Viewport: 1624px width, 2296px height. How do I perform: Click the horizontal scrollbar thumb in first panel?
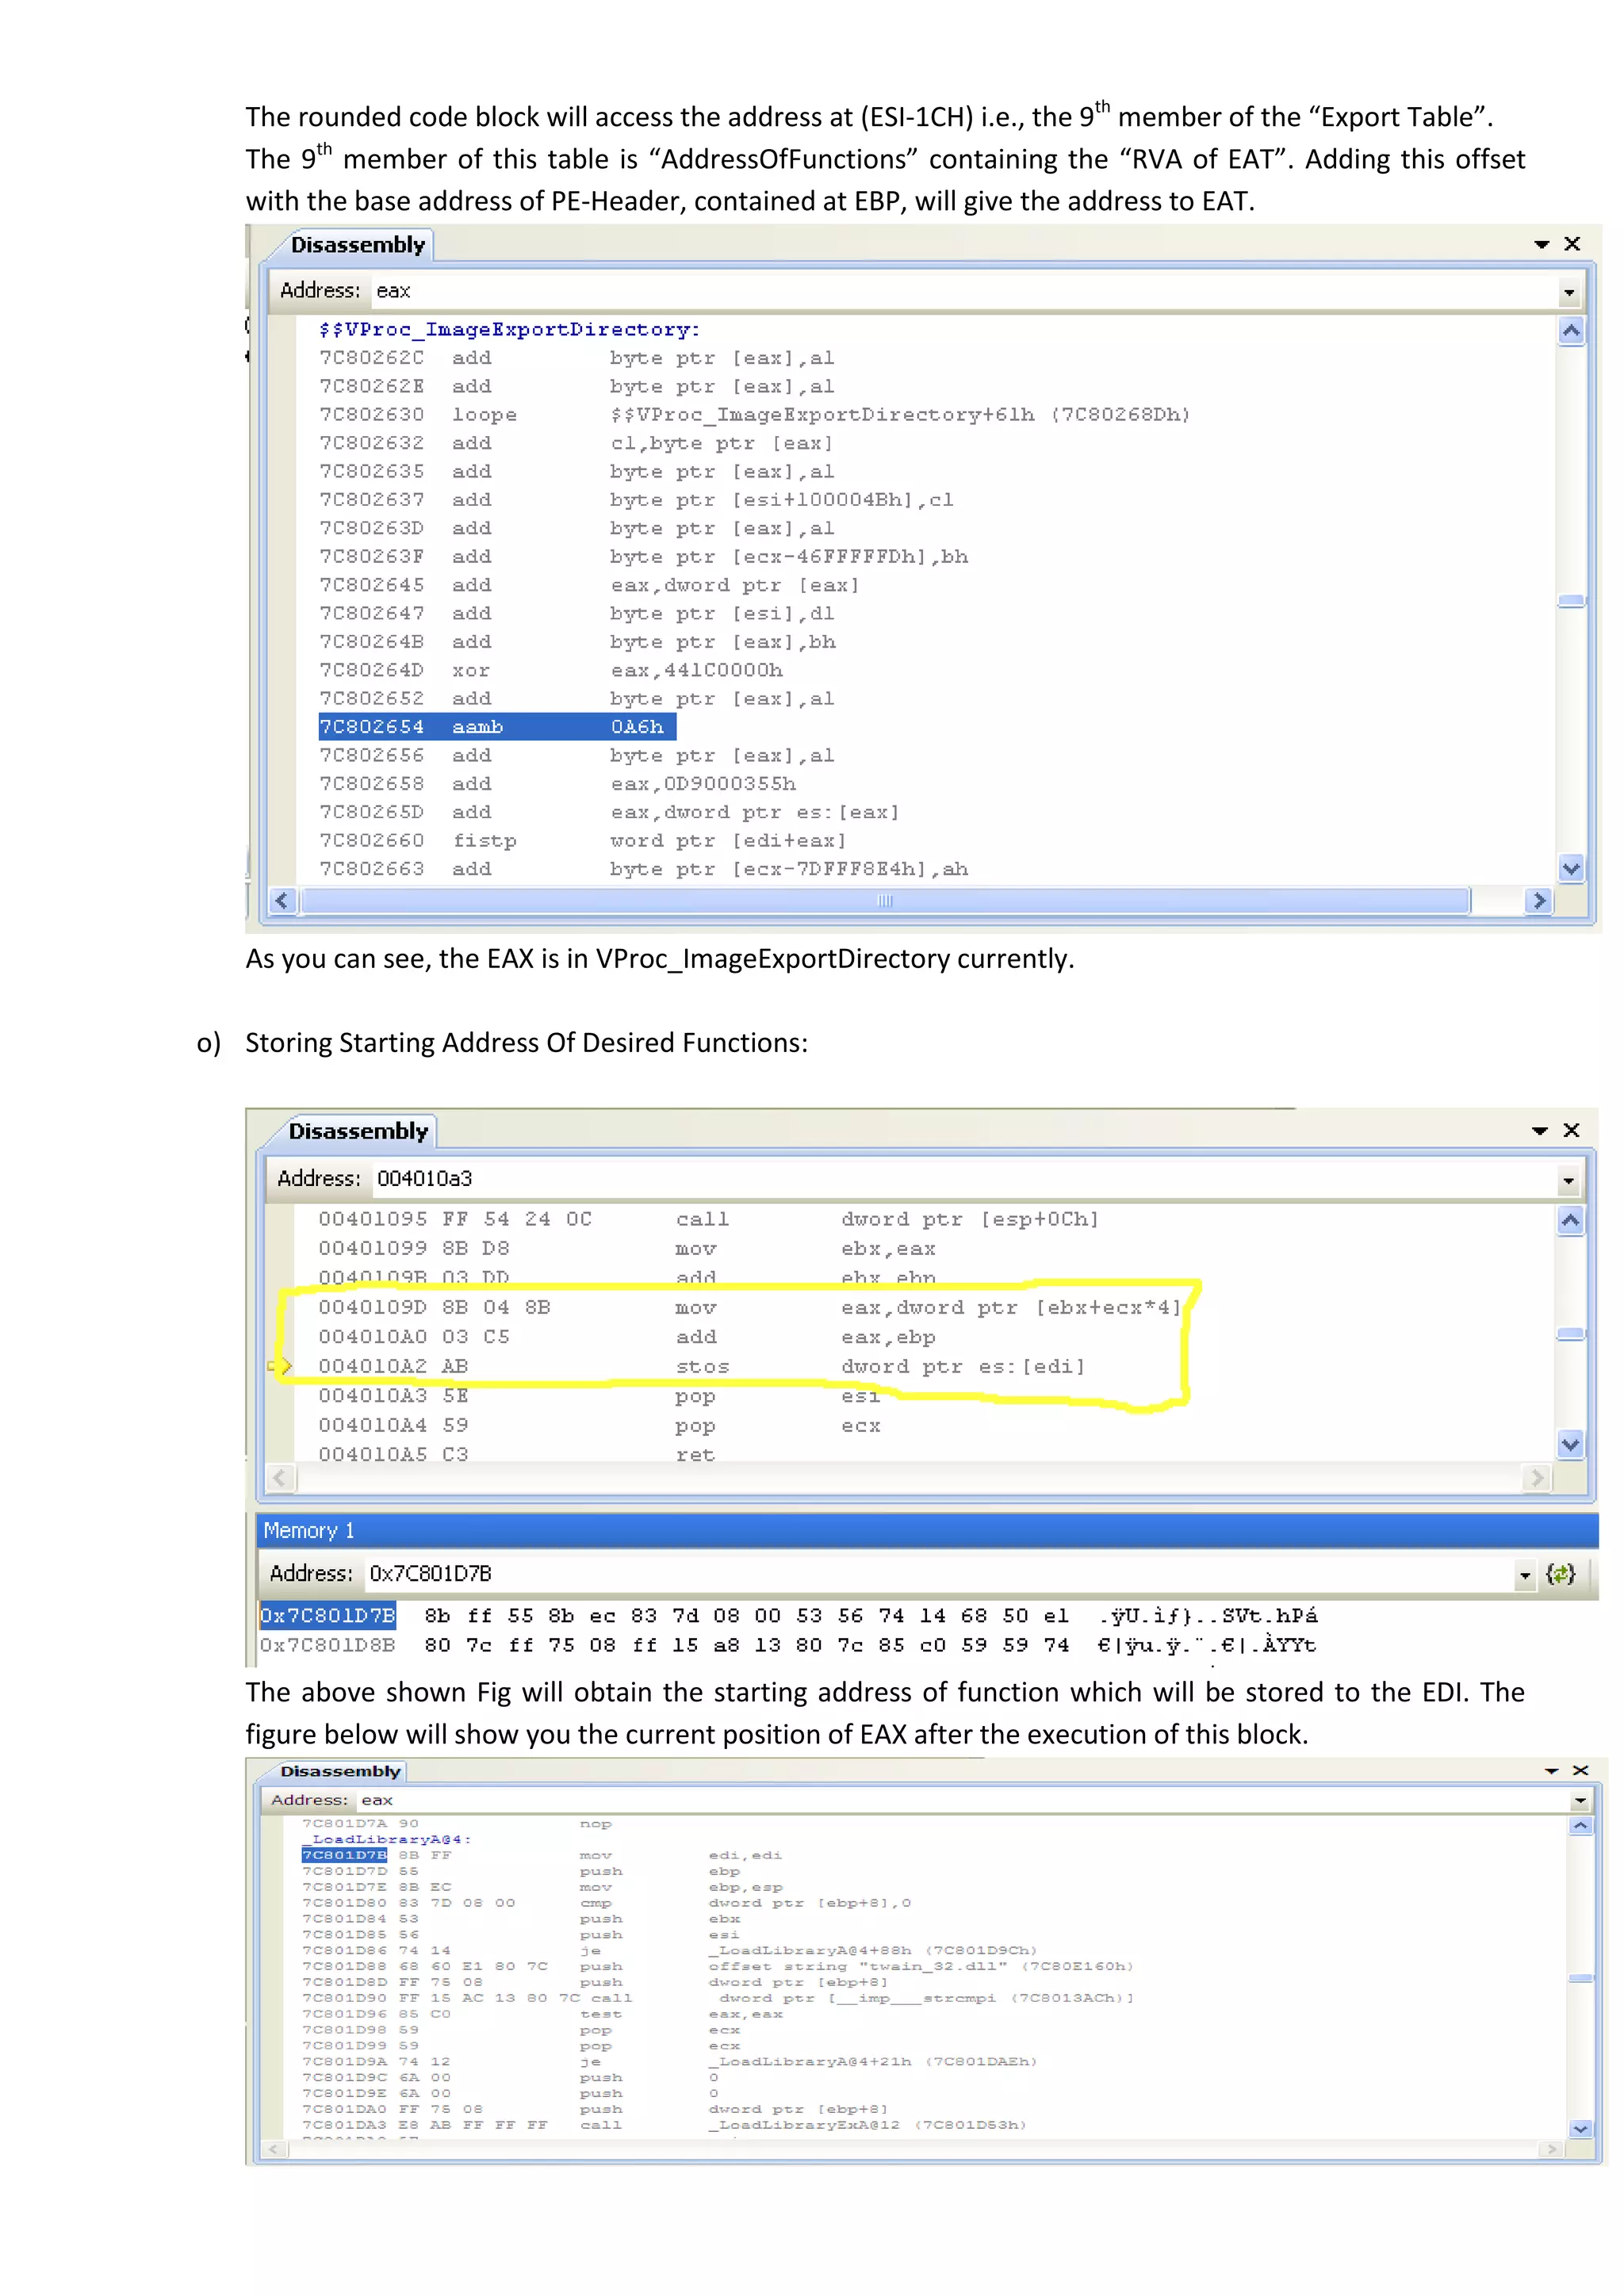(x=885, y=901)
